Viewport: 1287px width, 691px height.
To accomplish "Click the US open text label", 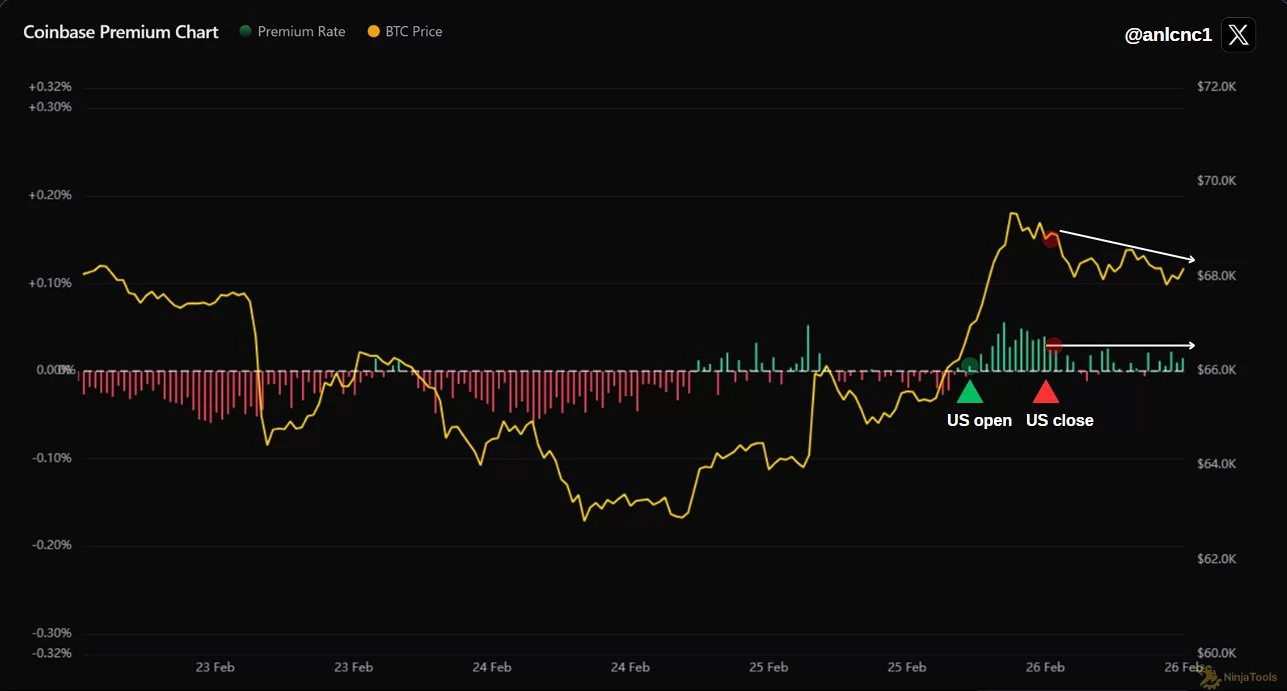I will tap(979, 421).
